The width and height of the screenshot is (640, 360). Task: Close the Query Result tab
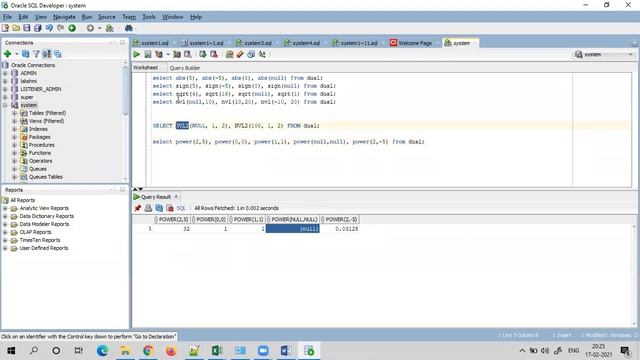coord(176,197)
